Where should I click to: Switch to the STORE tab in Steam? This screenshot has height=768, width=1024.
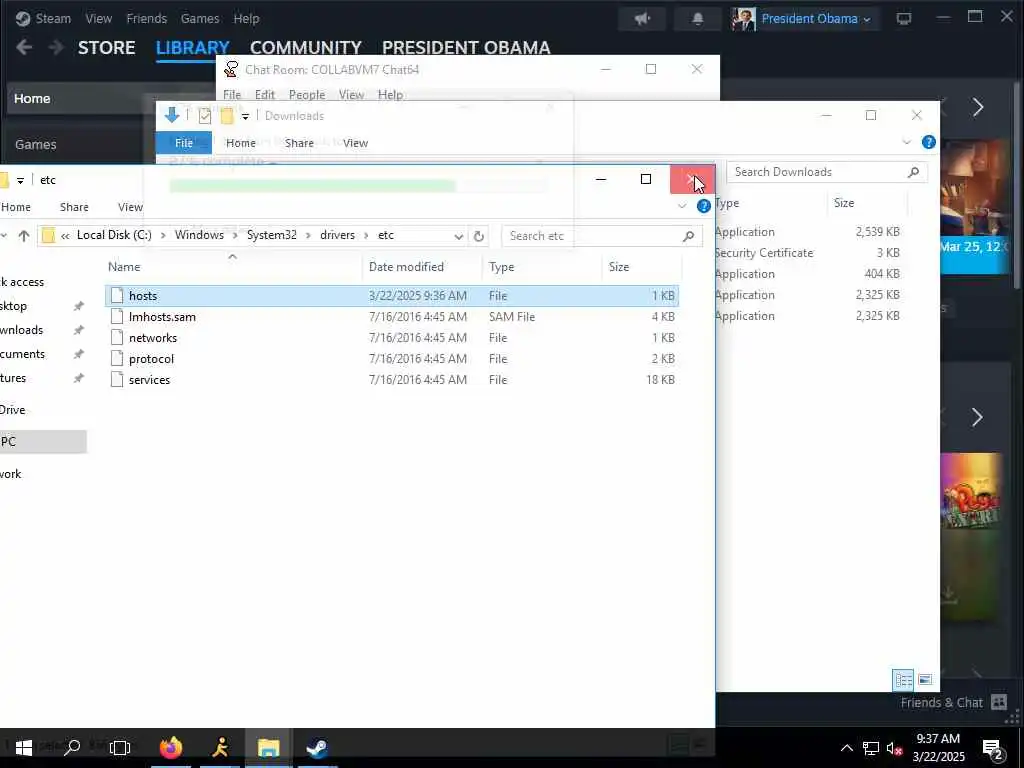coord(106,48)
